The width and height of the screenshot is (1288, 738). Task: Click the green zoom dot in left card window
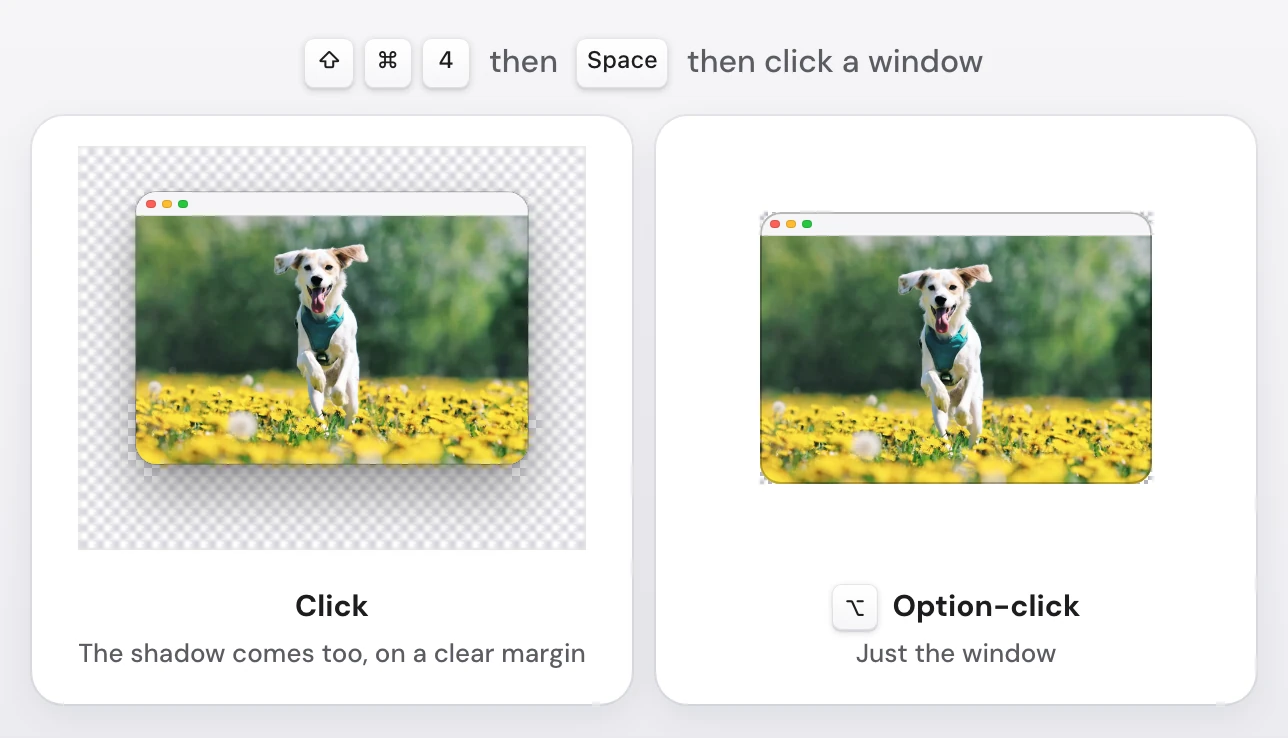[x=183, y=204]
